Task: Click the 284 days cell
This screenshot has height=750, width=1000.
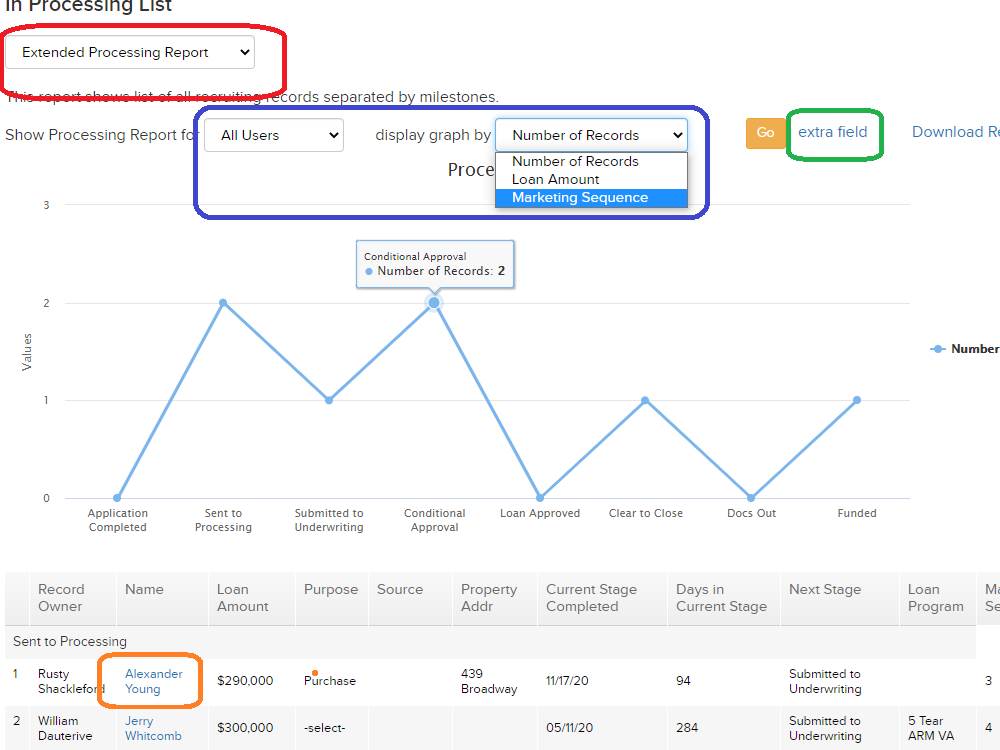Action: coord(687,728)
